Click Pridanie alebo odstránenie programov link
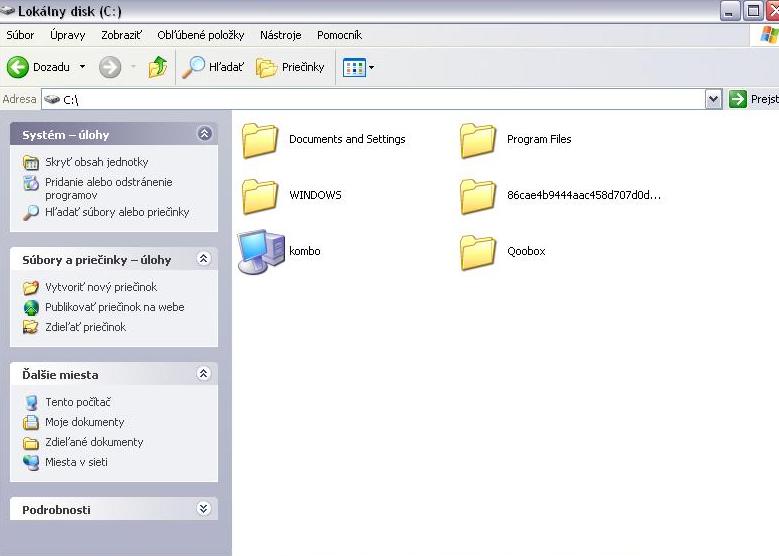 click(x=109, y=188)
